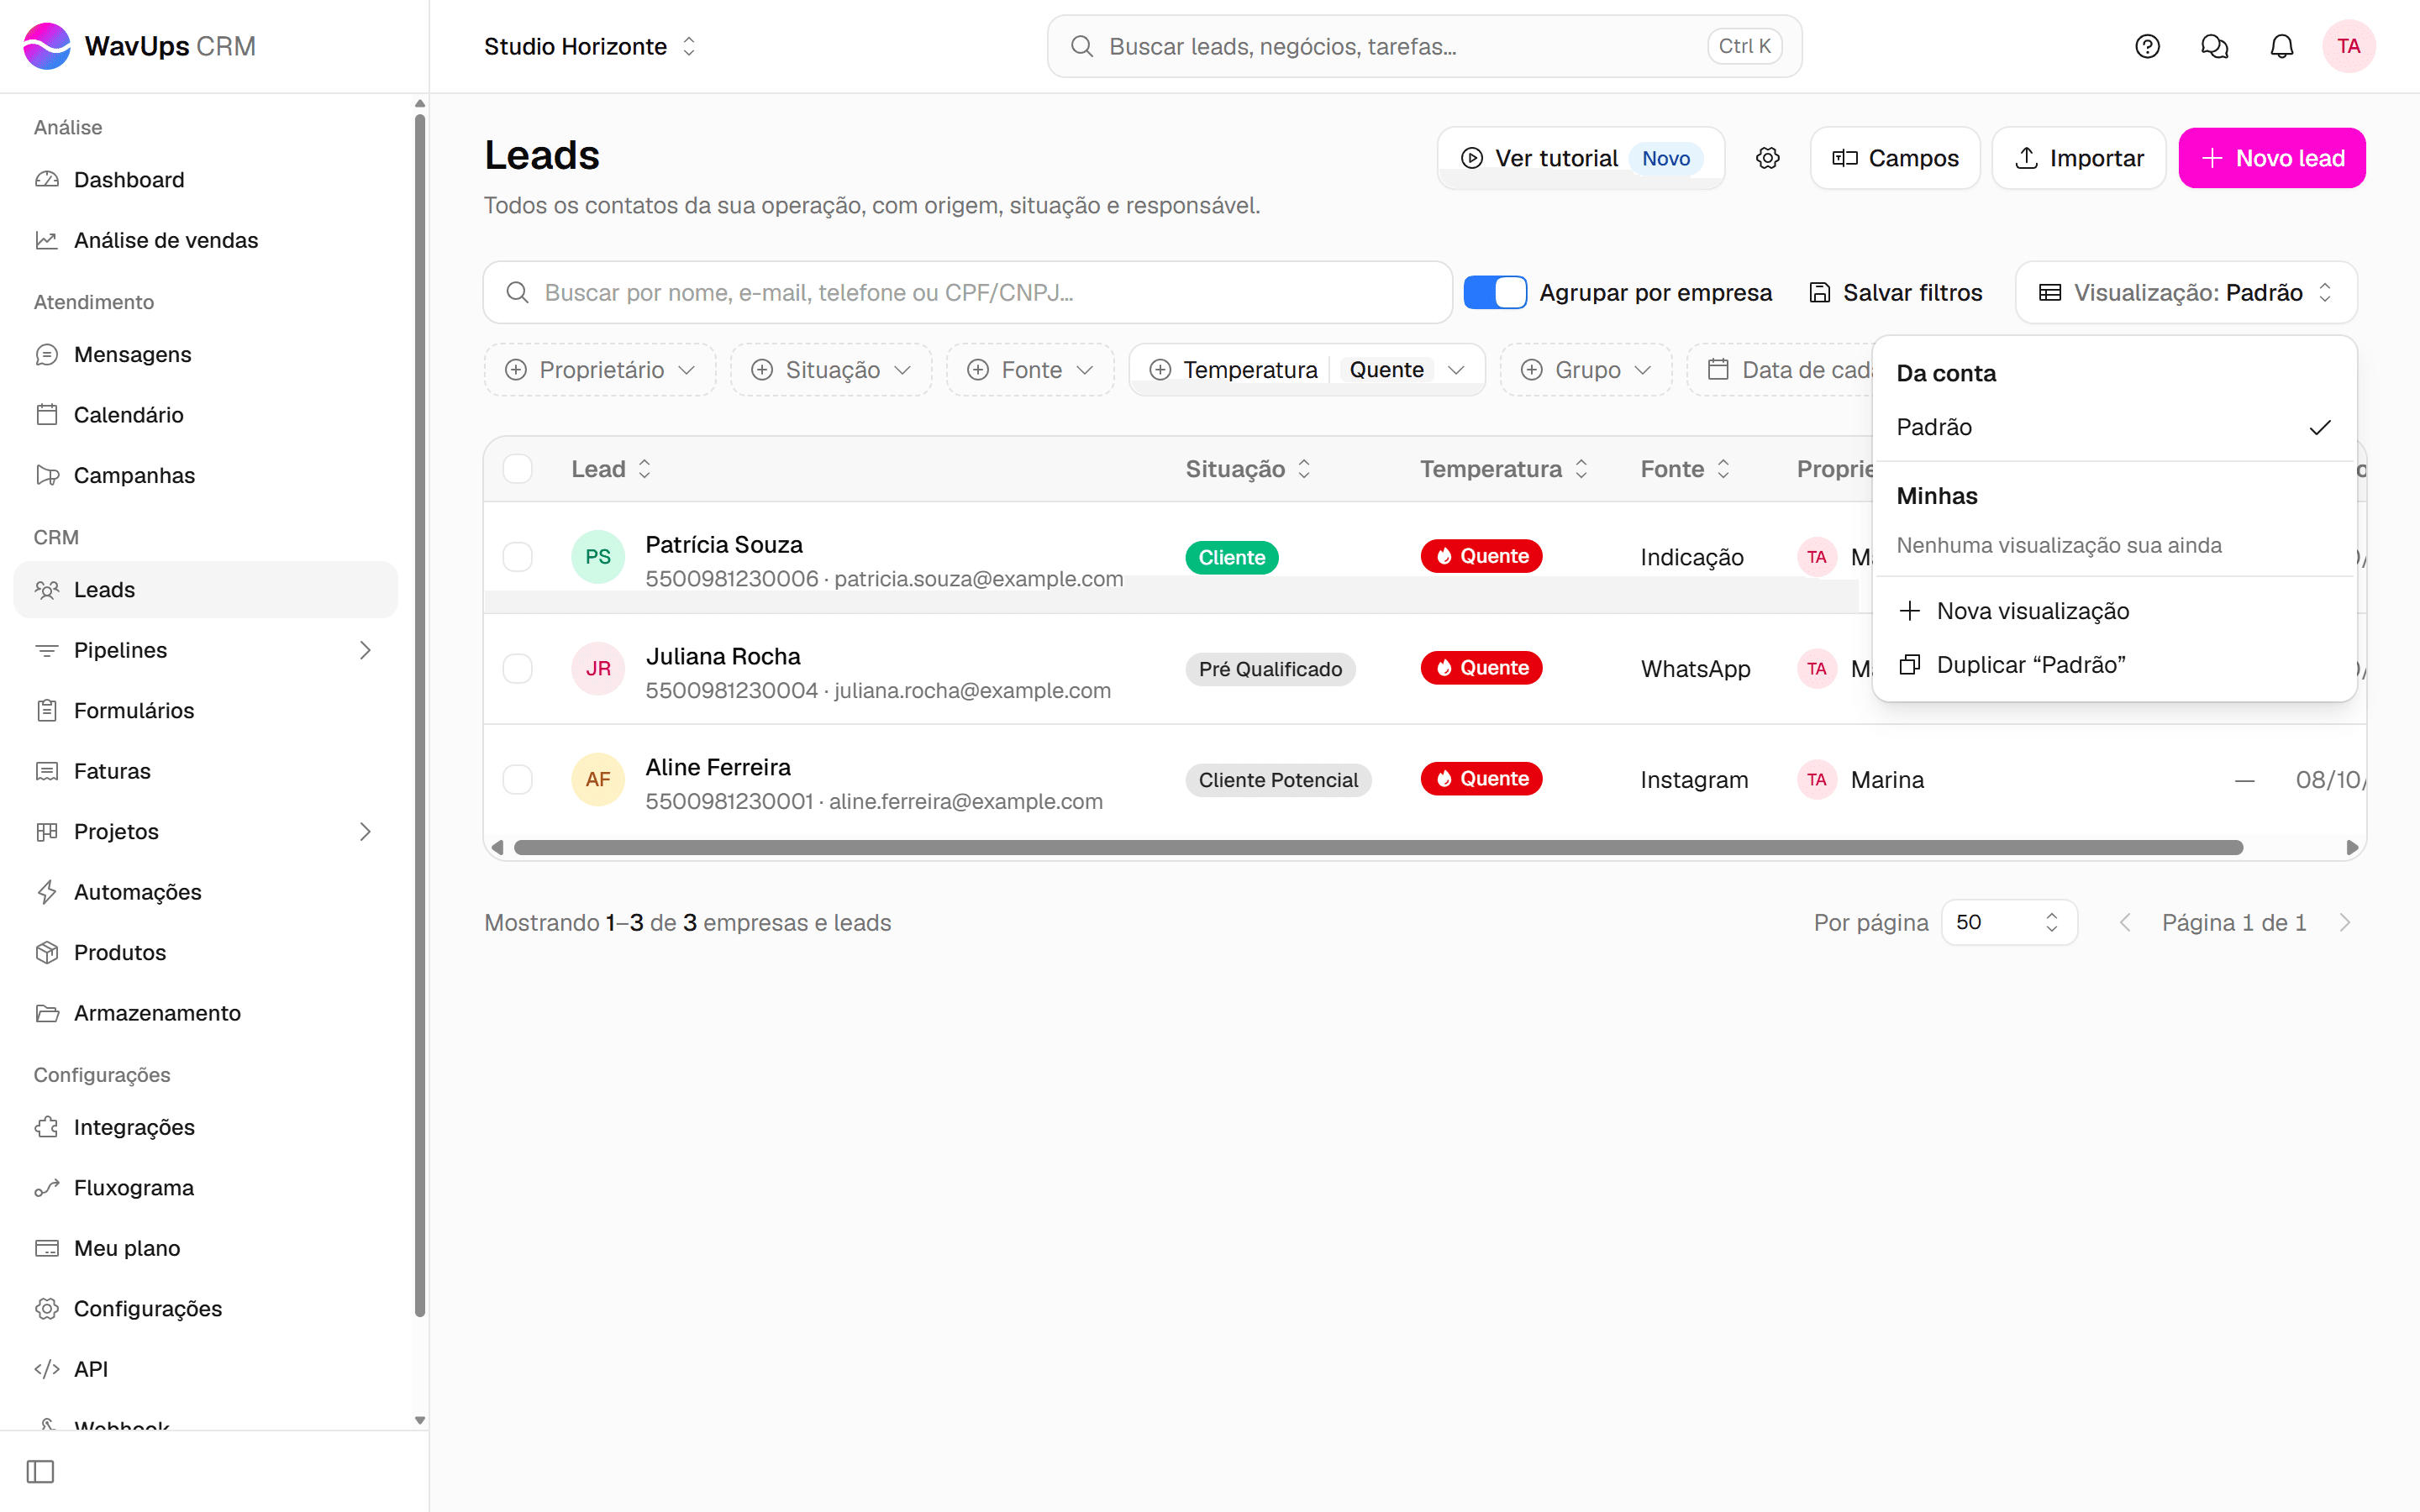Image resolution: width=2420 pixels, height=1512 pixels.
Task: Expand the Pipelines submenu chevron
Action: click(x=365, y=650)
